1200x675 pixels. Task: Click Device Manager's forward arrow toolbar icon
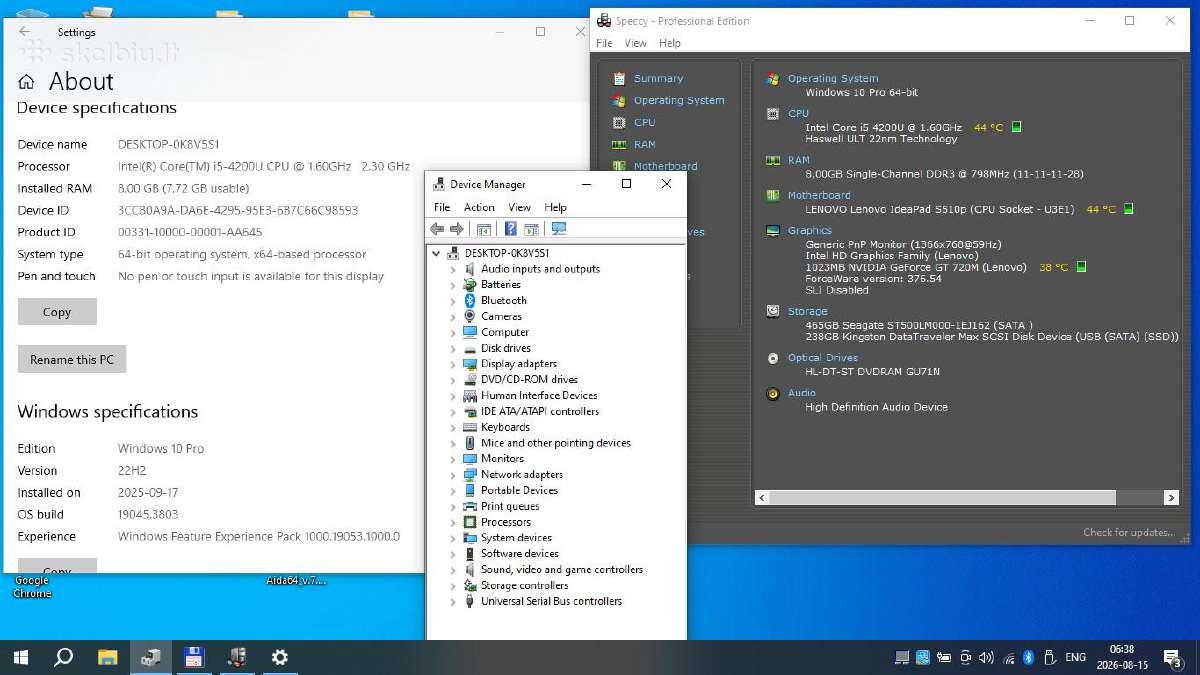[456, 229]
